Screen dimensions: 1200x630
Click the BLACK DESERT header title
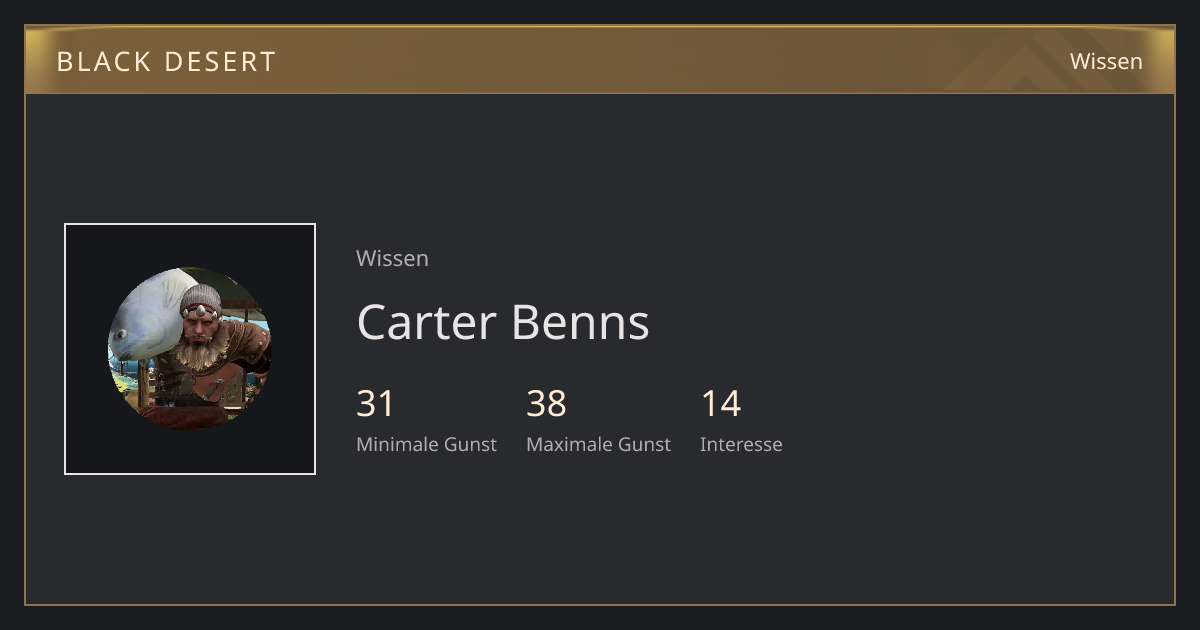pyautogui.click(x=166, y=61)
